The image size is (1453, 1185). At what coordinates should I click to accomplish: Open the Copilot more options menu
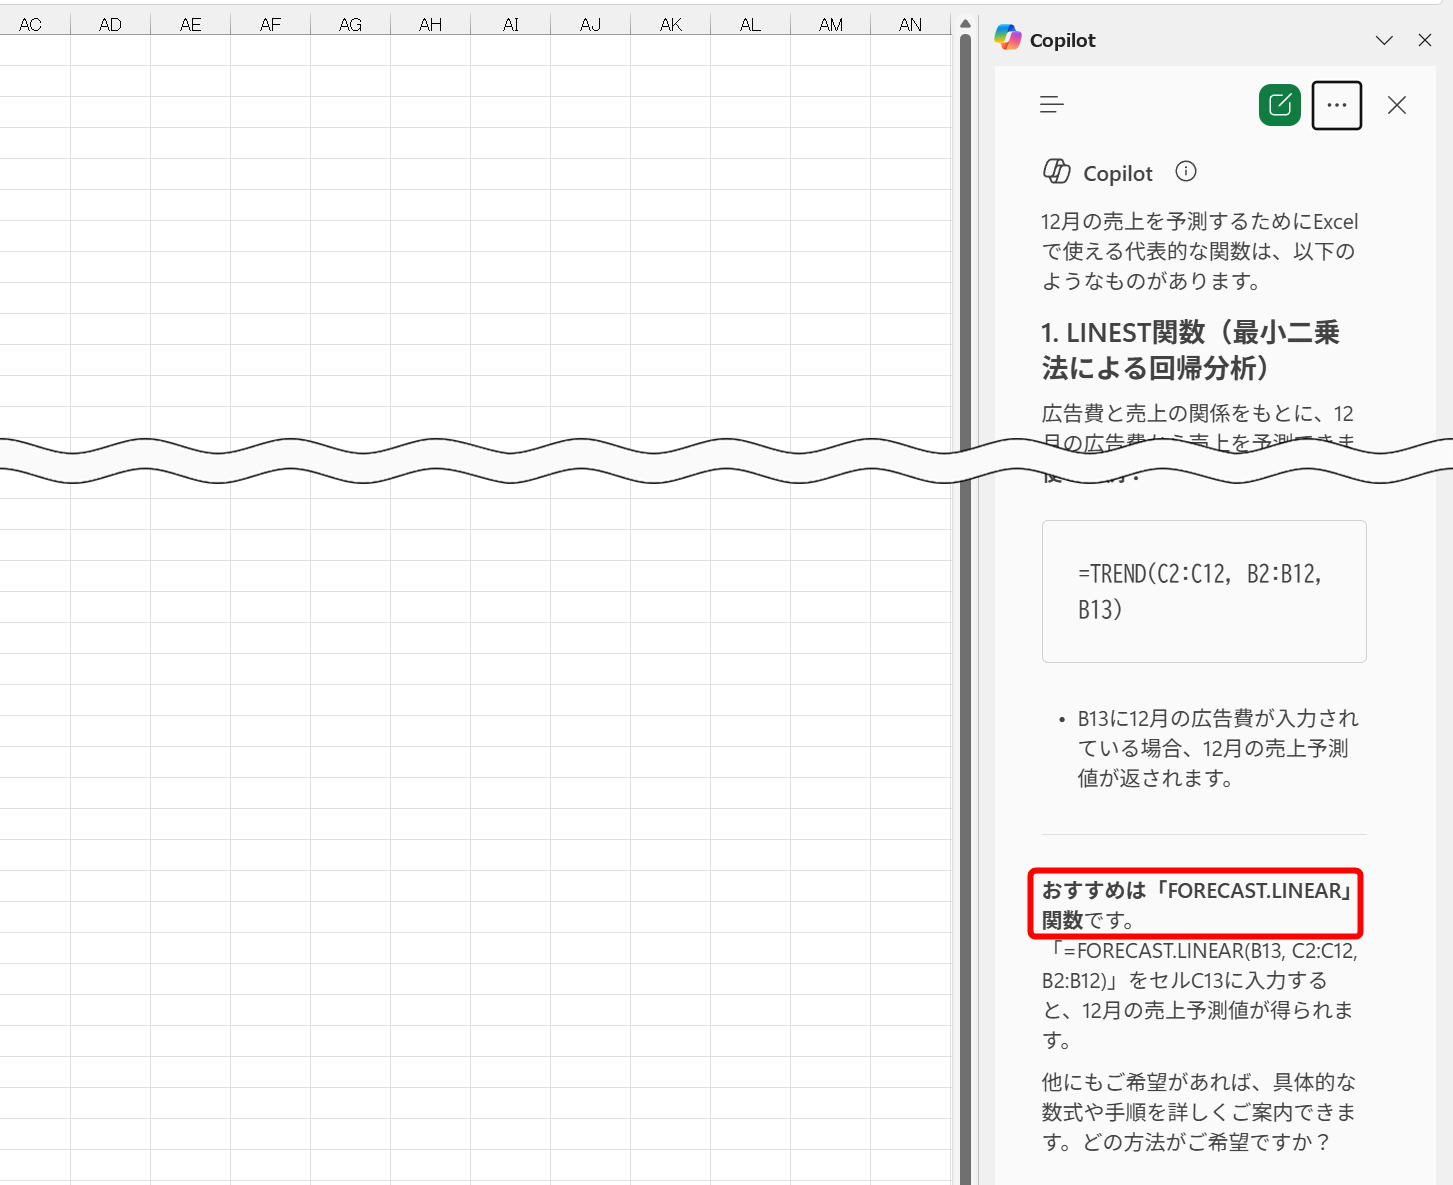[1336, 104]
